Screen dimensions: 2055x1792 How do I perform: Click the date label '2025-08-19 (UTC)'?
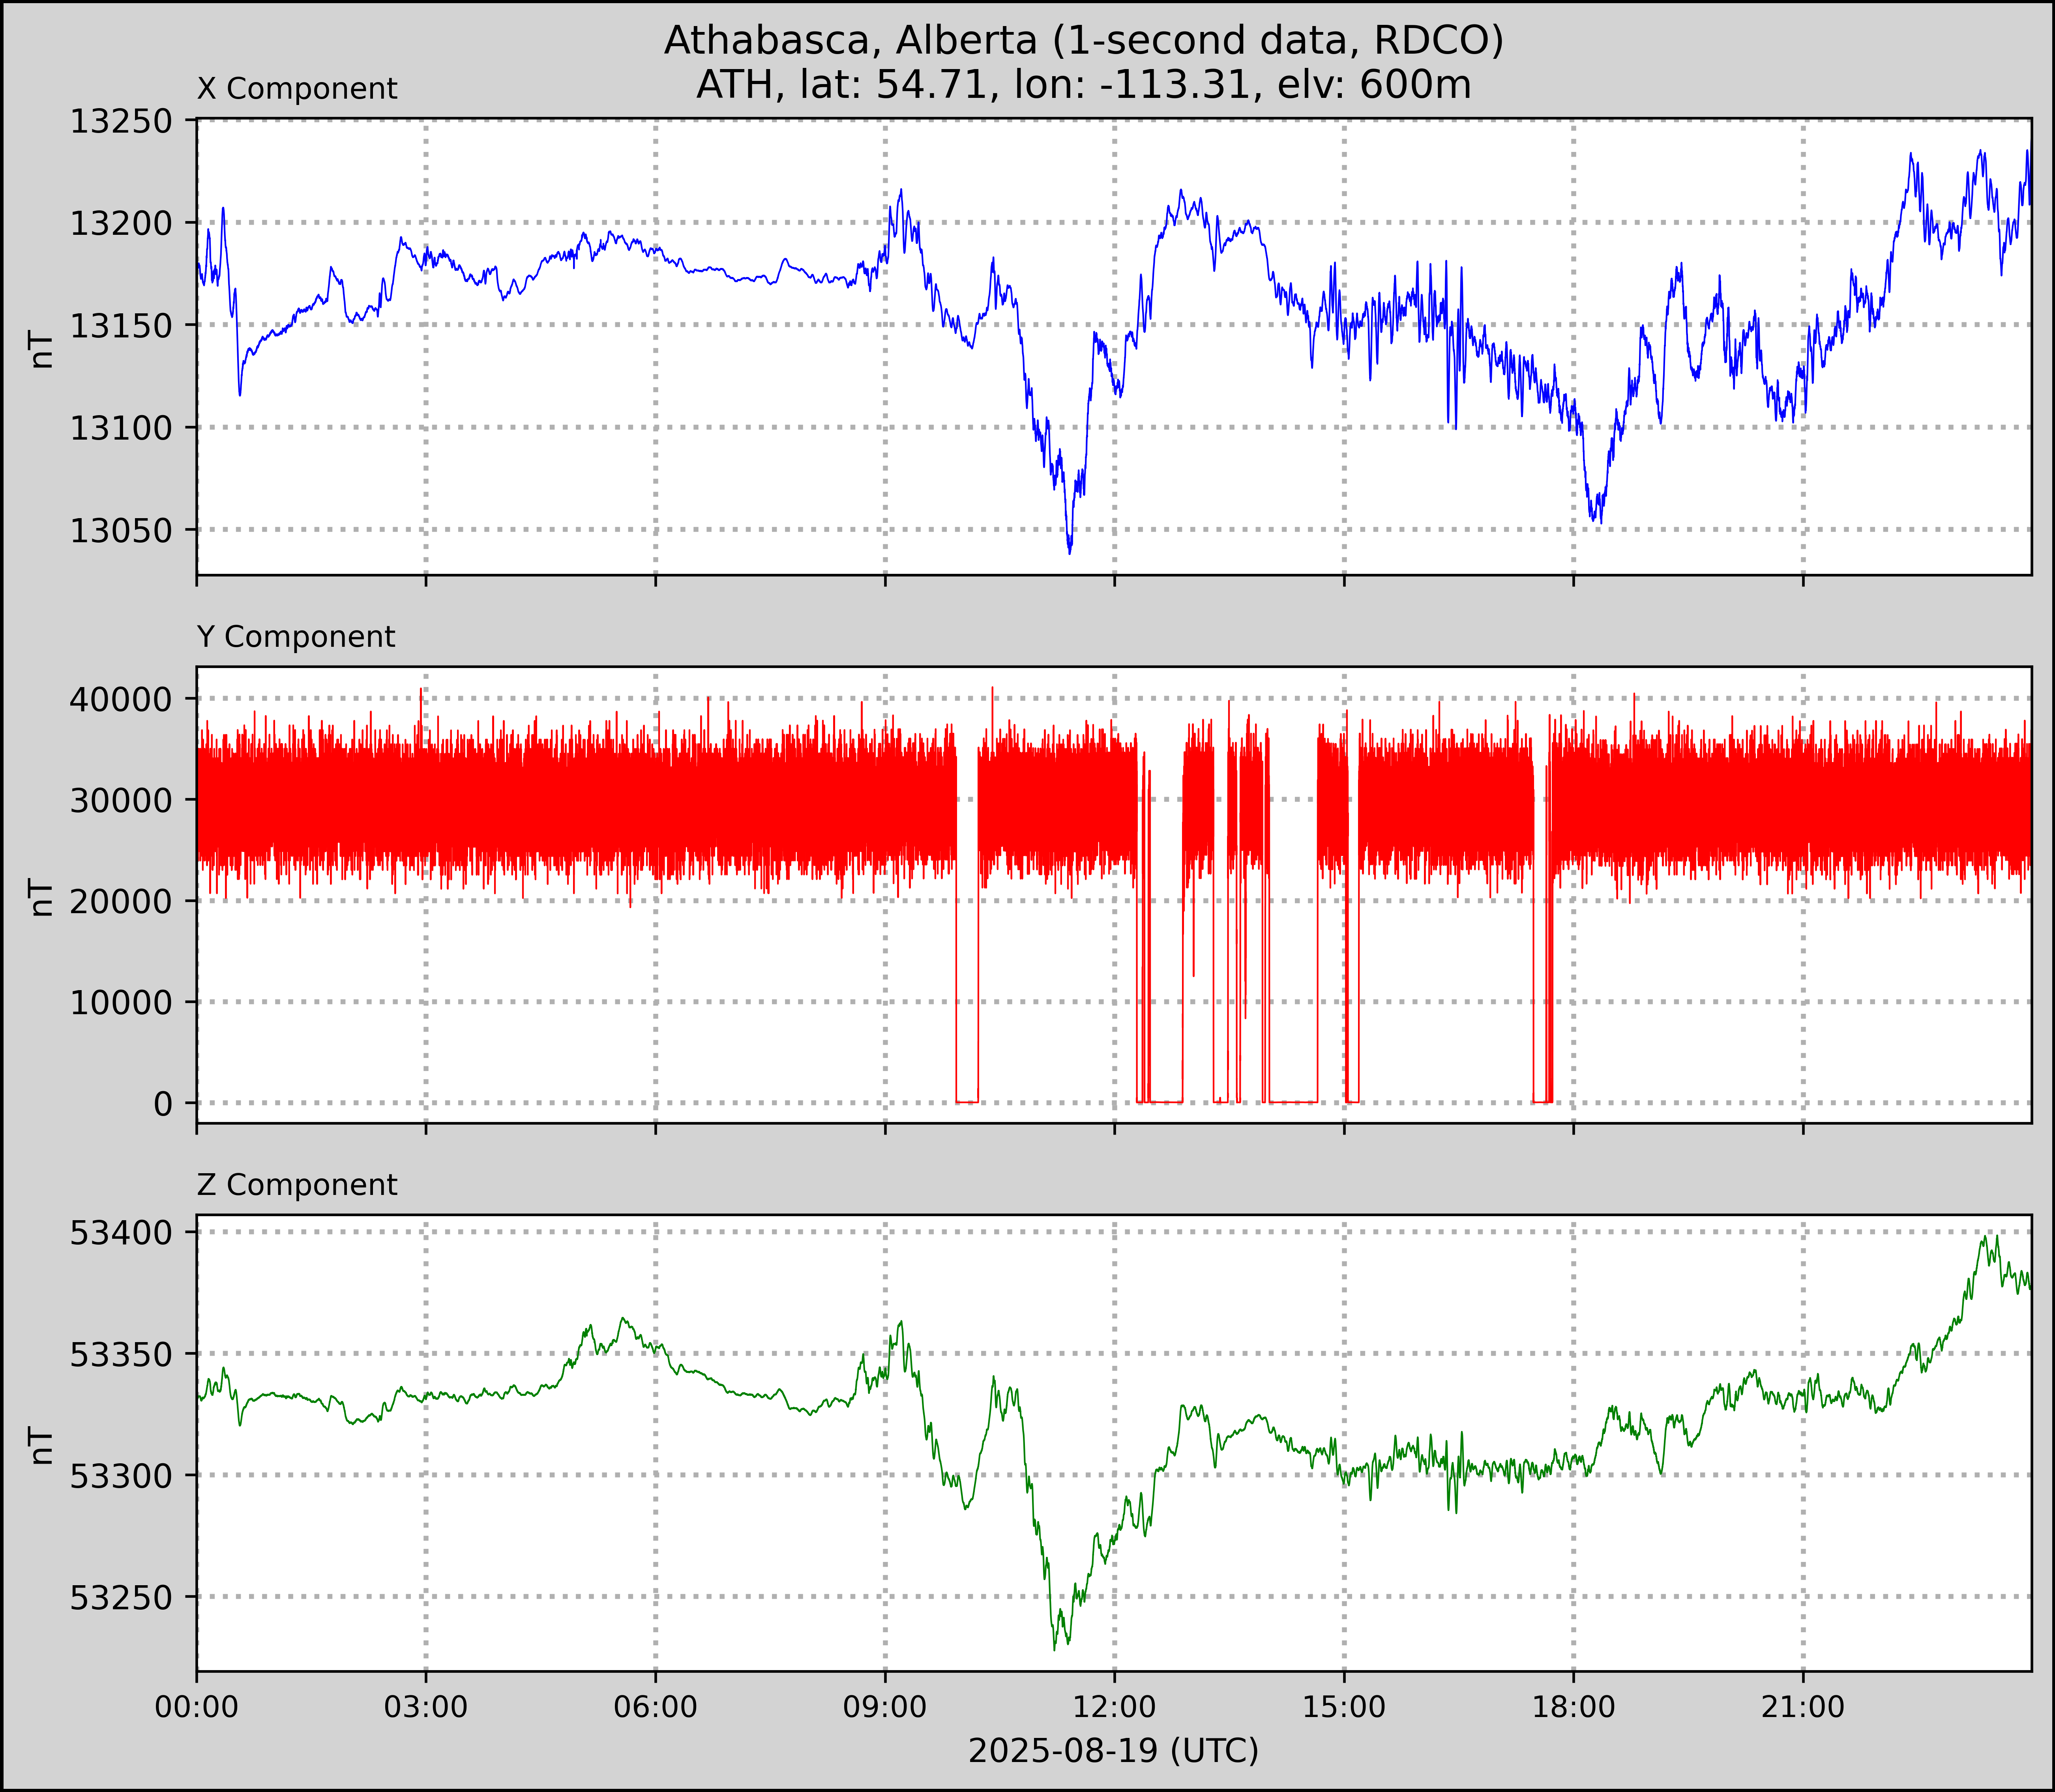(x=1113, y=1750)
